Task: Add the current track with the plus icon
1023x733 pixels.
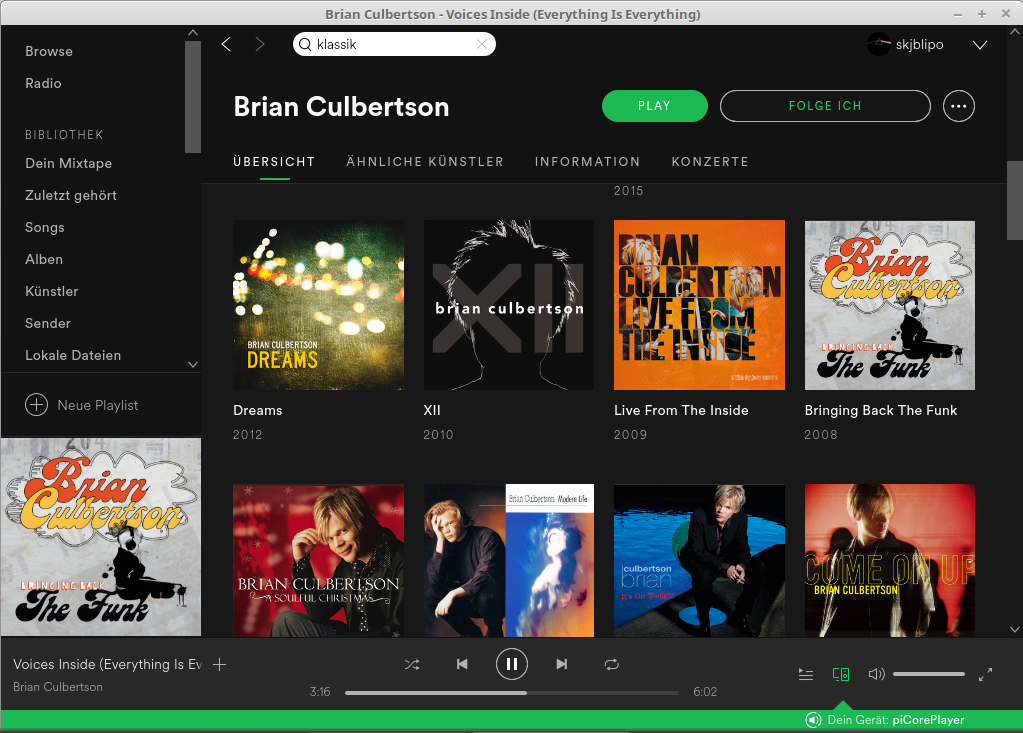Action: pyautogui.click(x=220, y=665)
